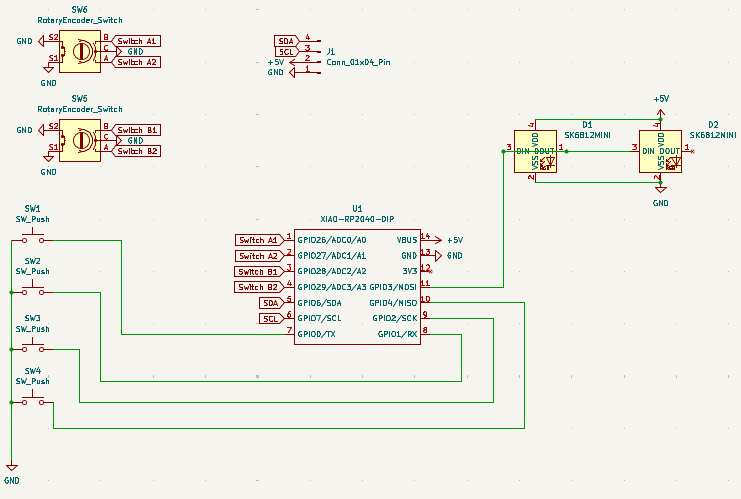Select 'Switch B1' label on U1 pin 3
The image size is (741, 499).
tap(258, 272)
